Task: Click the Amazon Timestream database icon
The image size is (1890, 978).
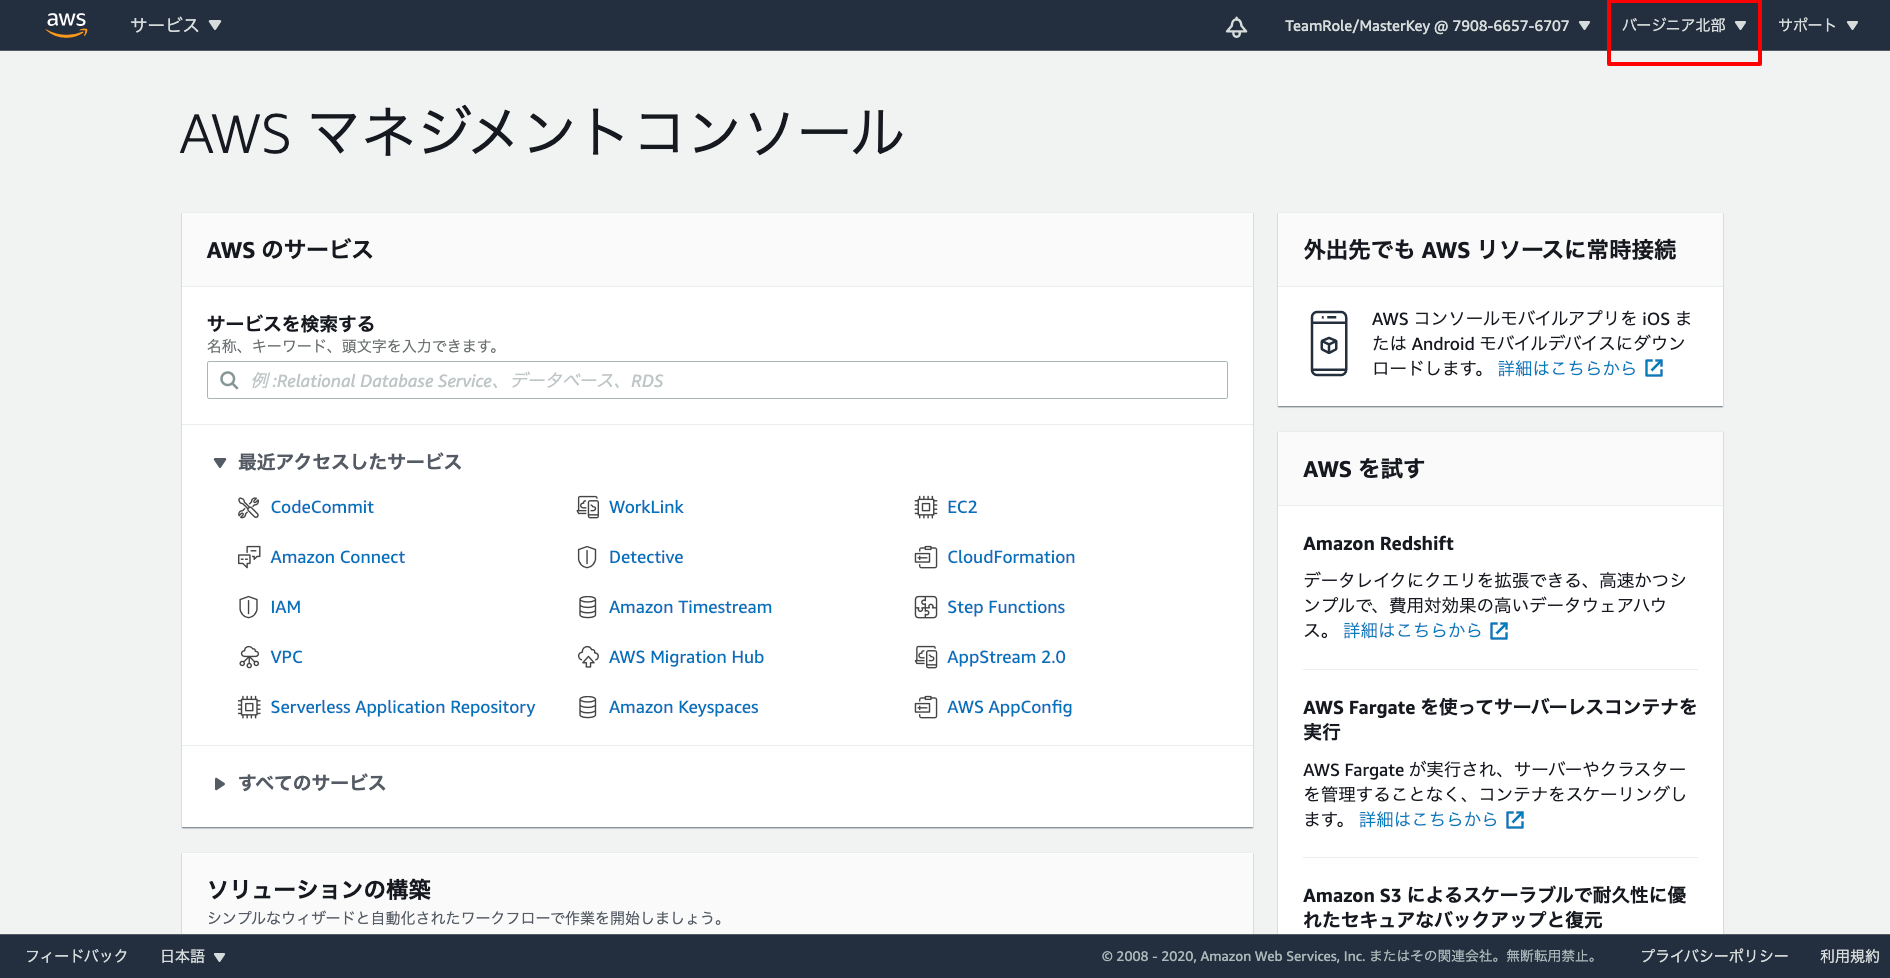Action: [x=587, y=608]
